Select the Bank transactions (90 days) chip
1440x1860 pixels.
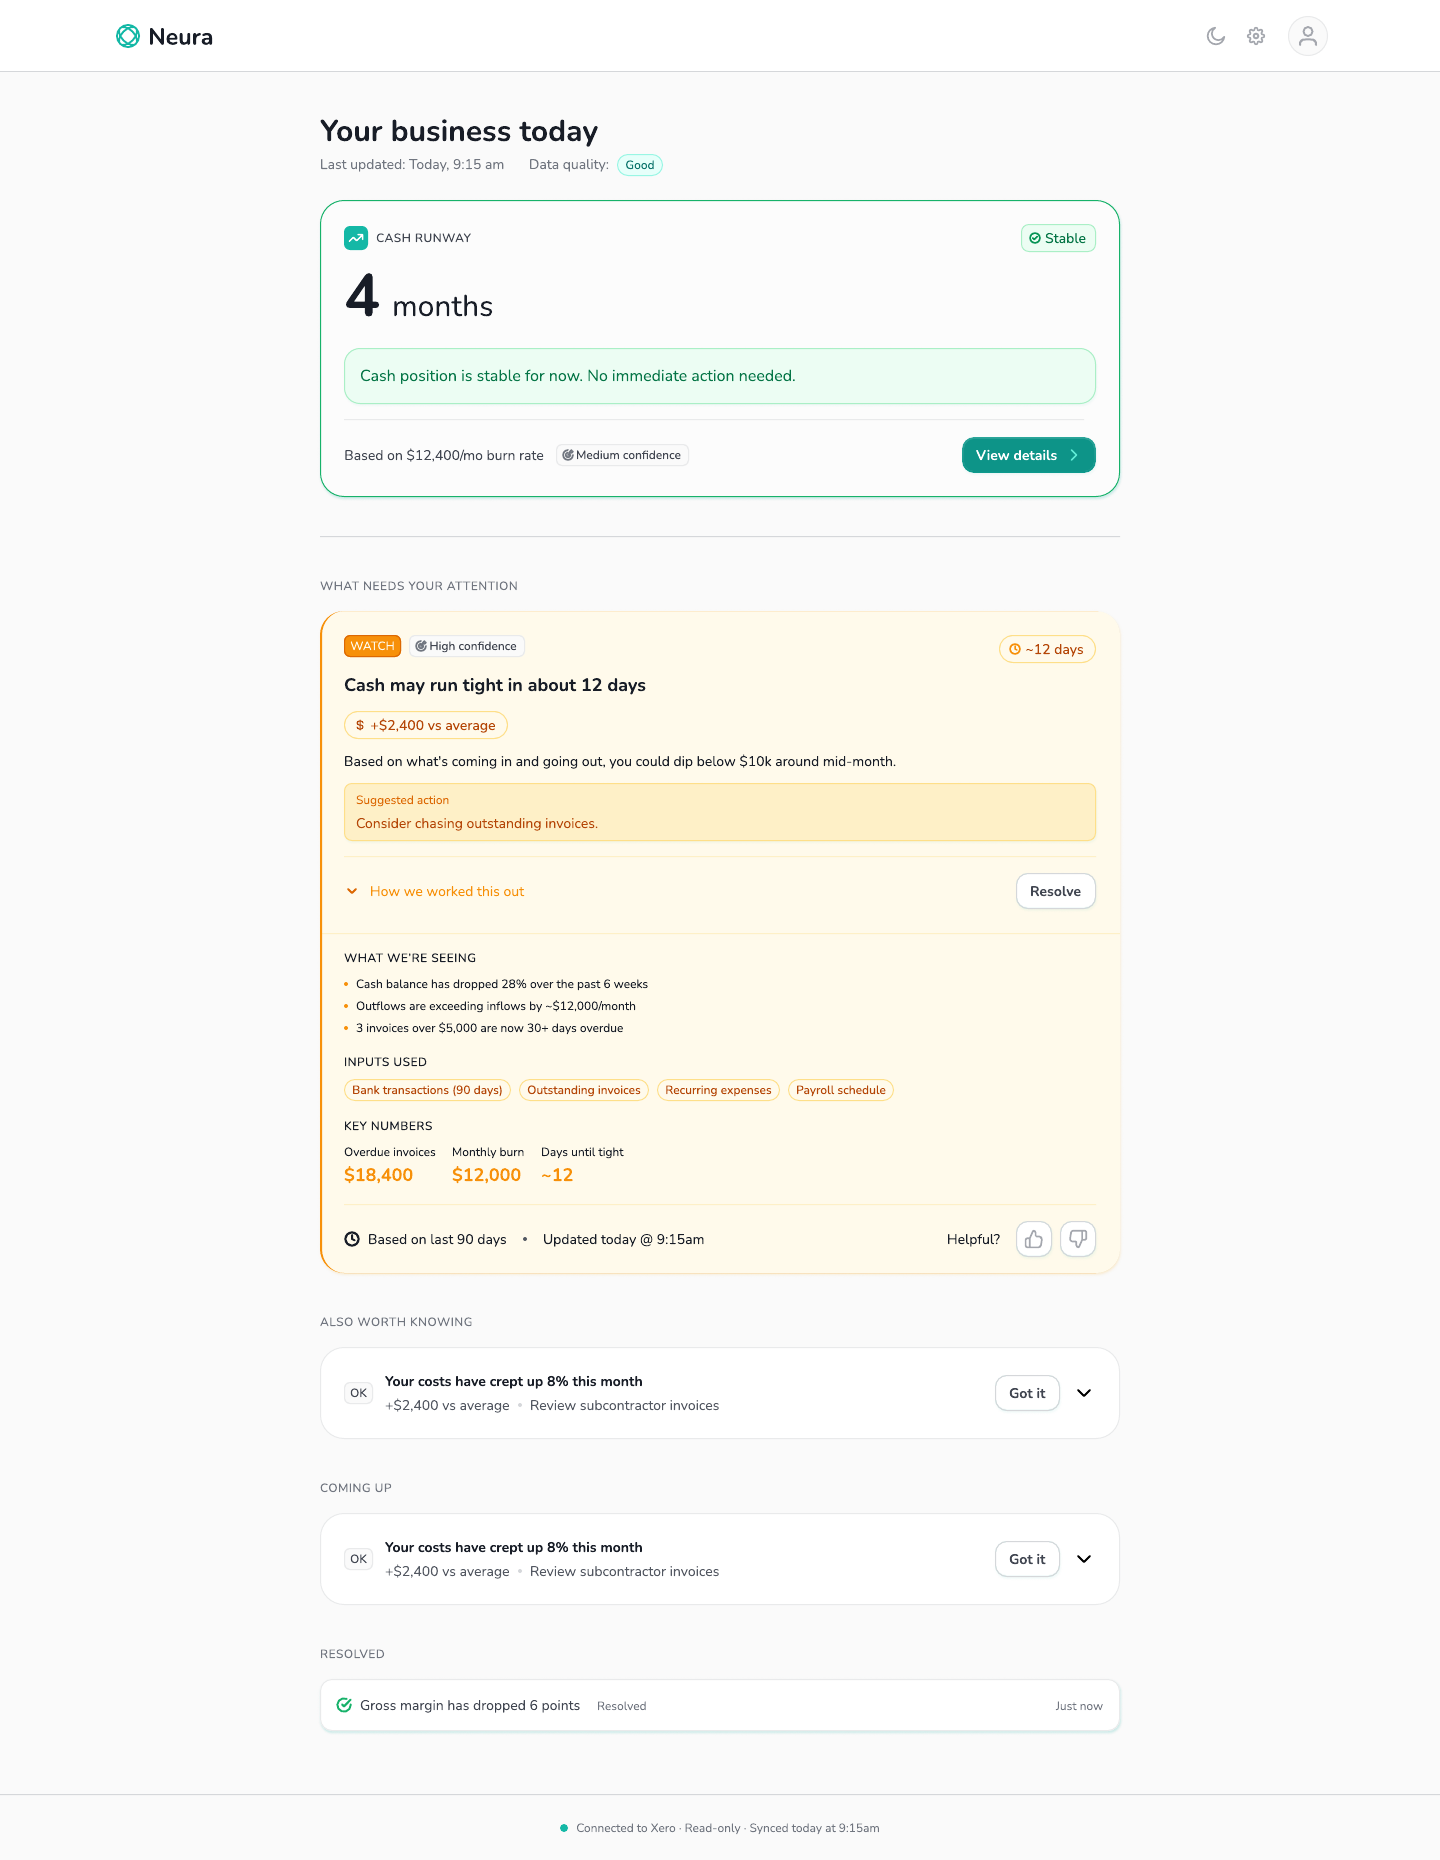click(427, 1090)
